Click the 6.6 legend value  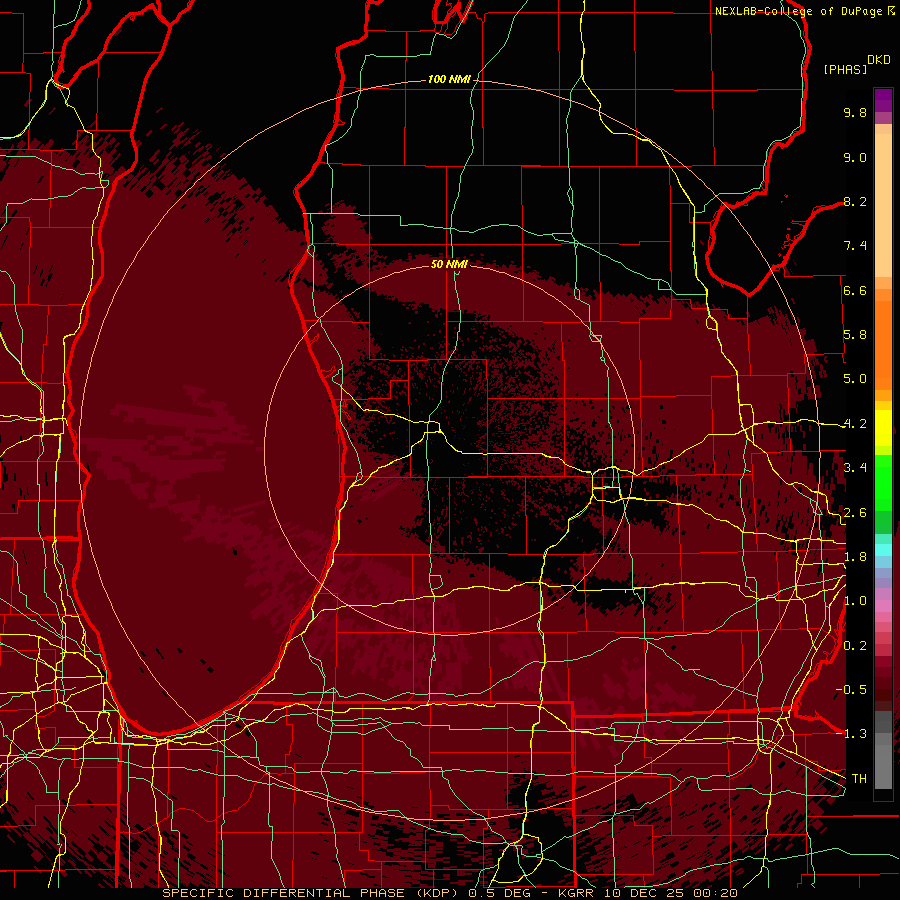[855, 290]
